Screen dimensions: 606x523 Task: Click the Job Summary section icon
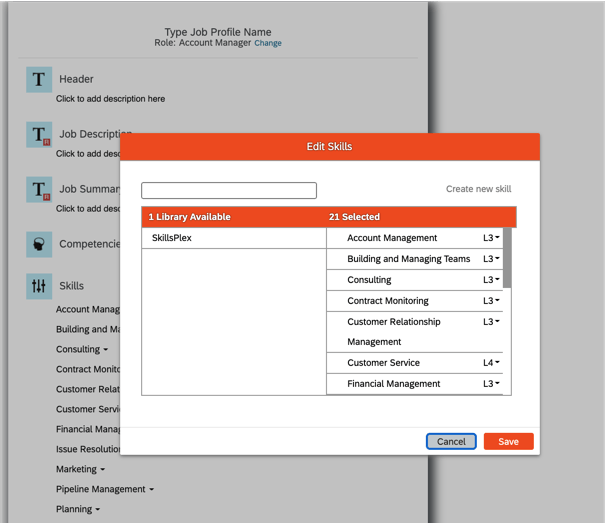click(x=39, y=189)
